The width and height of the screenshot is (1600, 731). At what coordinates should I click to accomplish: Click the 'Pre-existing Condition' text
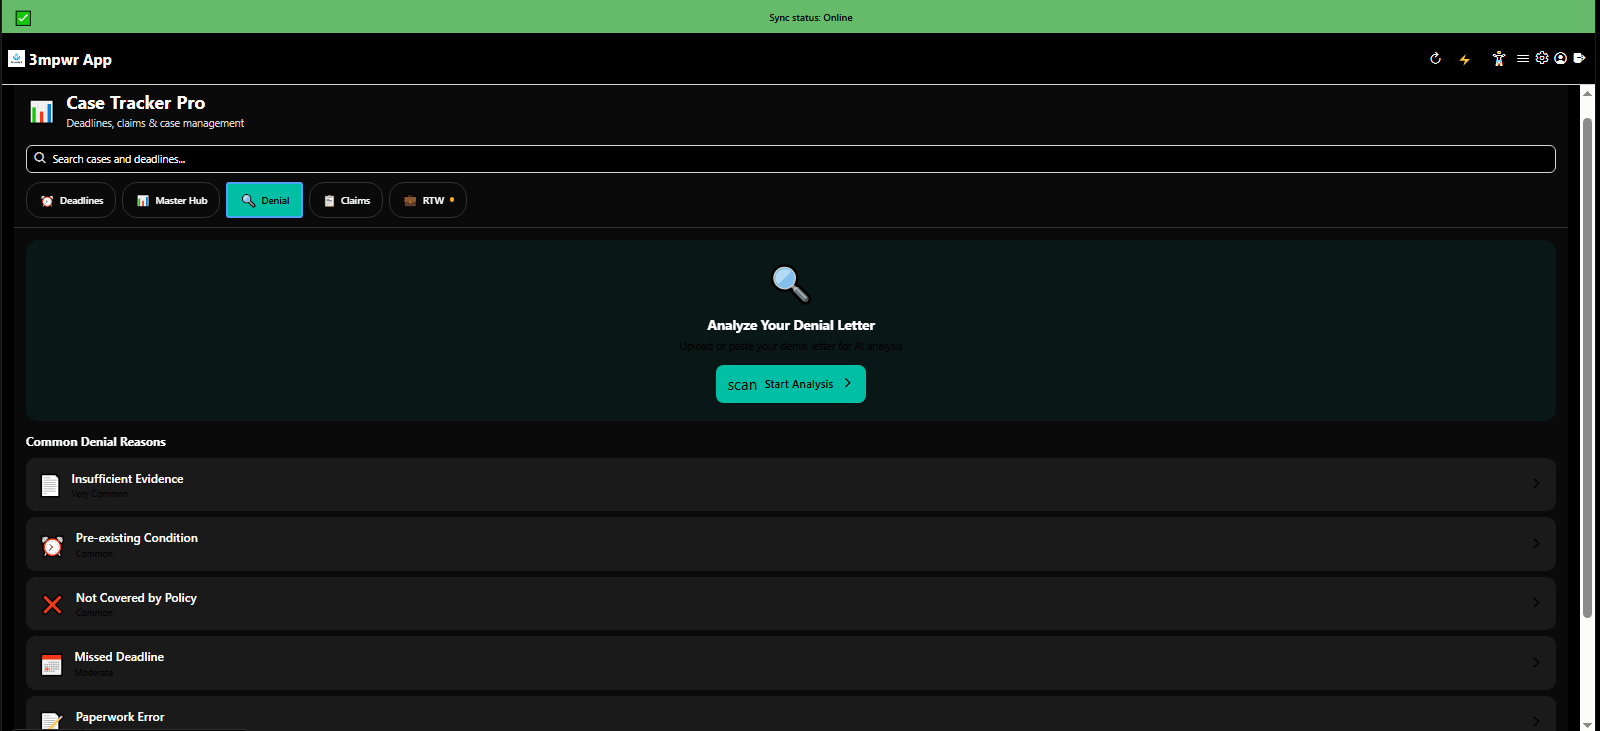coord(137,538)
